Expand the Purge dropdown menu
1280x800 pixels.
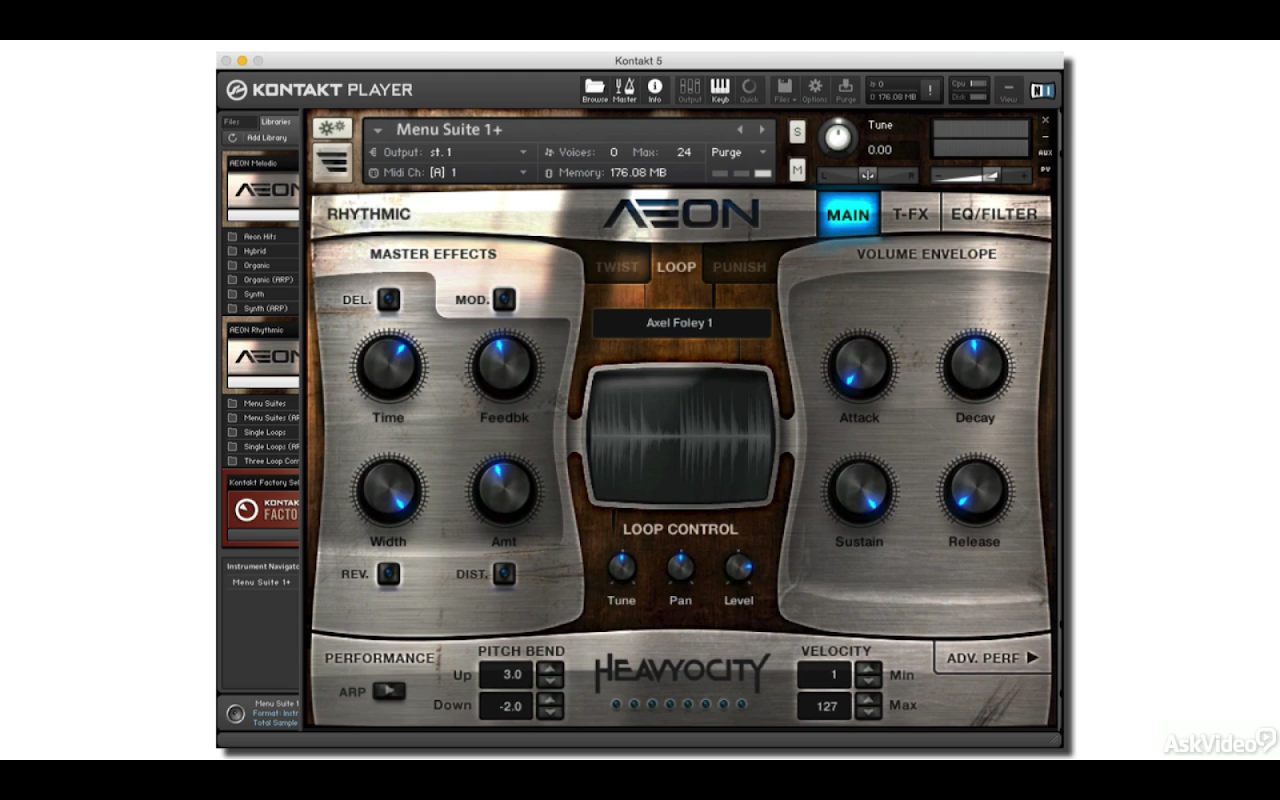pos(739,152)
